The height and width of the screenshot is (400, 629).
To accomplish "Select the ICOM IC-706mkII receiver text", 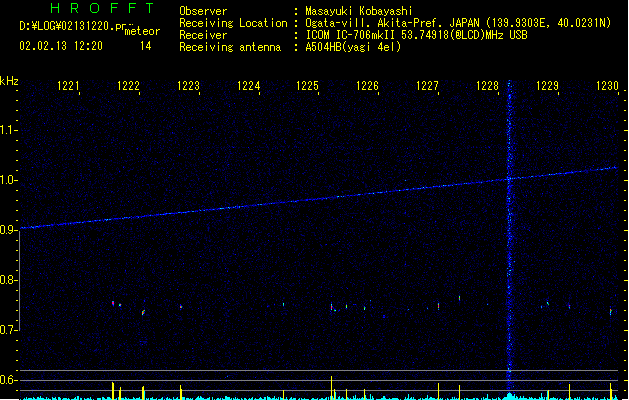I will 416,35.
